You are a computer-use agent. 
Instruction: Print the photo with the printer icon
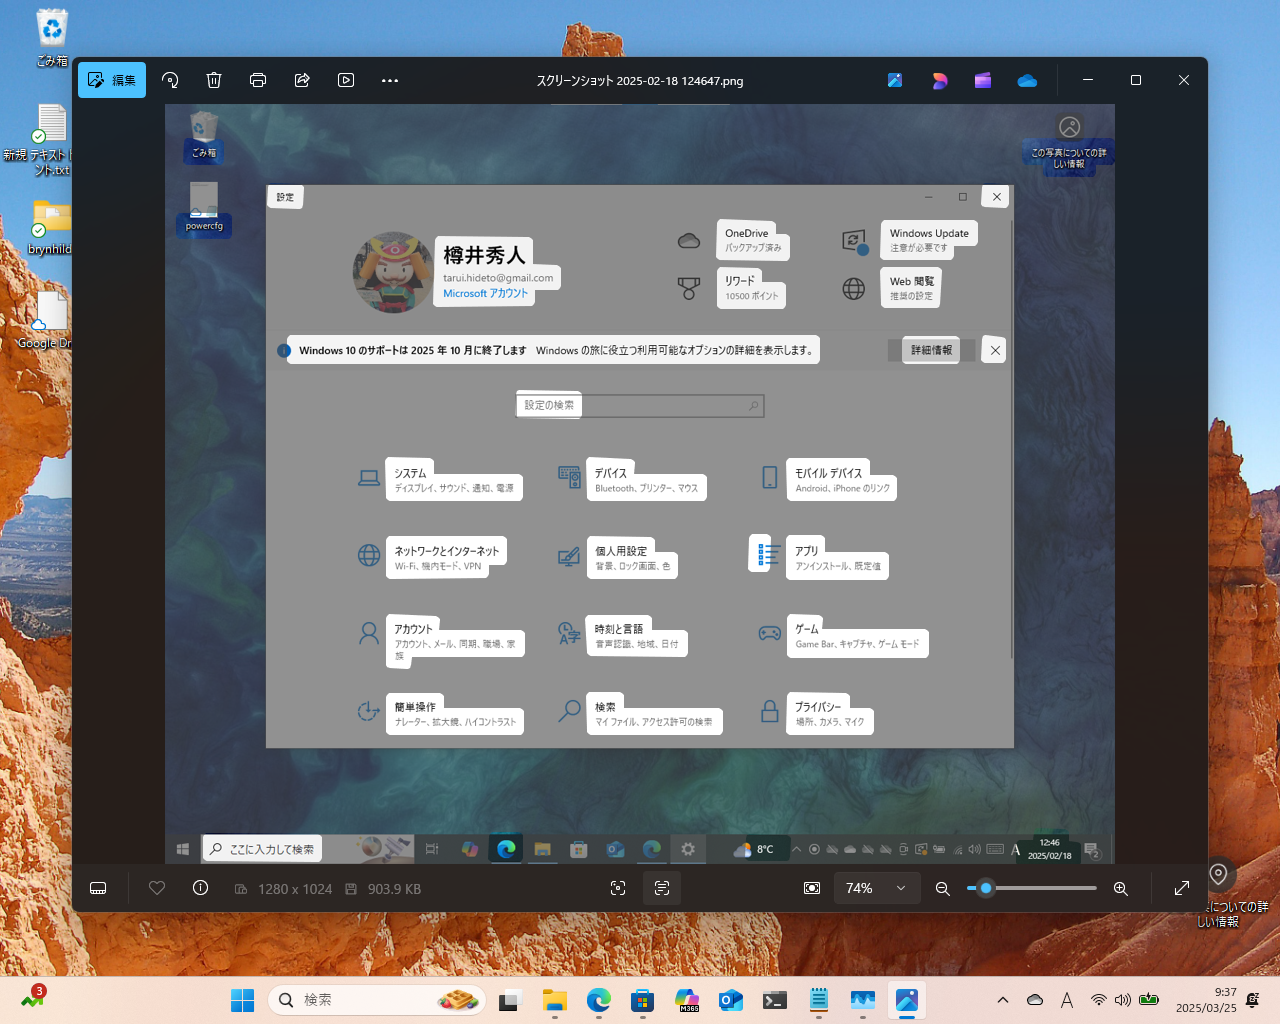tap(258, 80)
